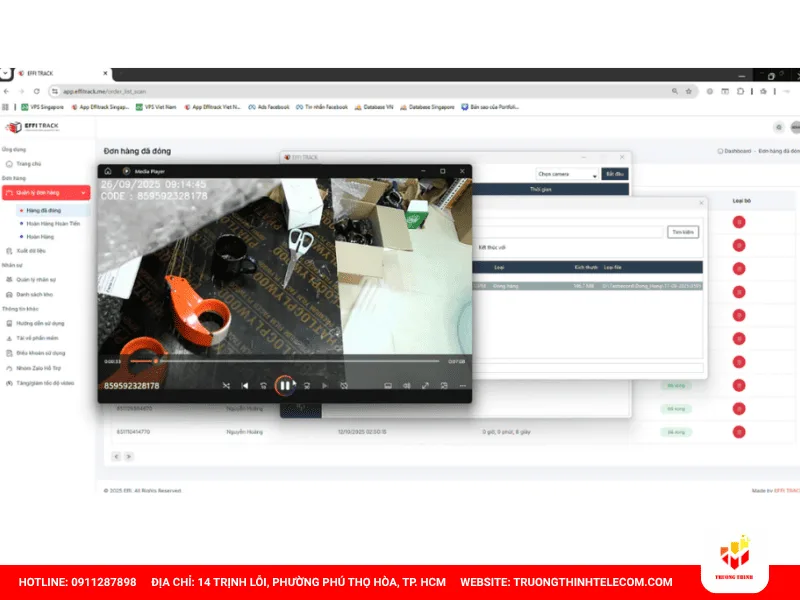The width and height of the screenshot is (800, 600).
Task: Open Nhóm Zalo Hỗ Trợ in sidebar
Action: point(38,368)
